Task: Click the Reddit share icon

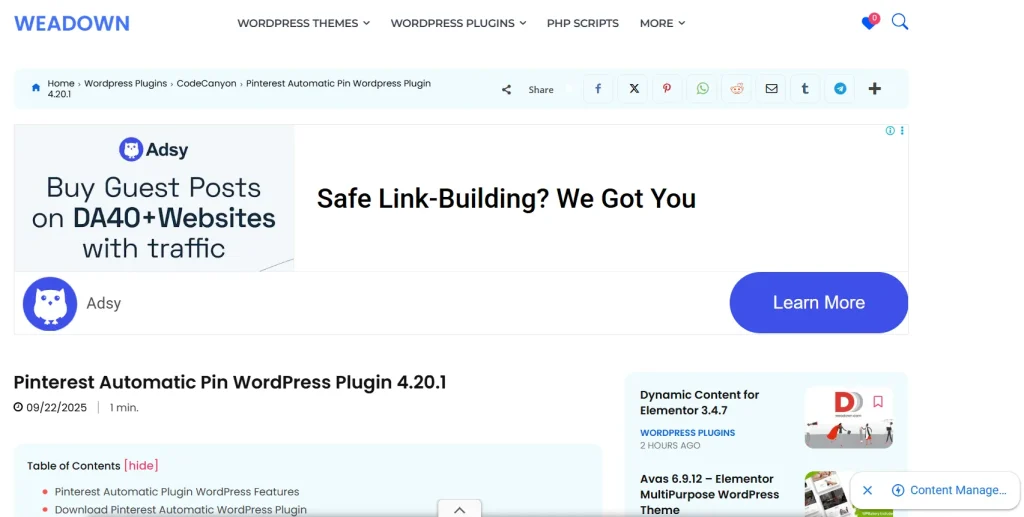Action: 737,89
